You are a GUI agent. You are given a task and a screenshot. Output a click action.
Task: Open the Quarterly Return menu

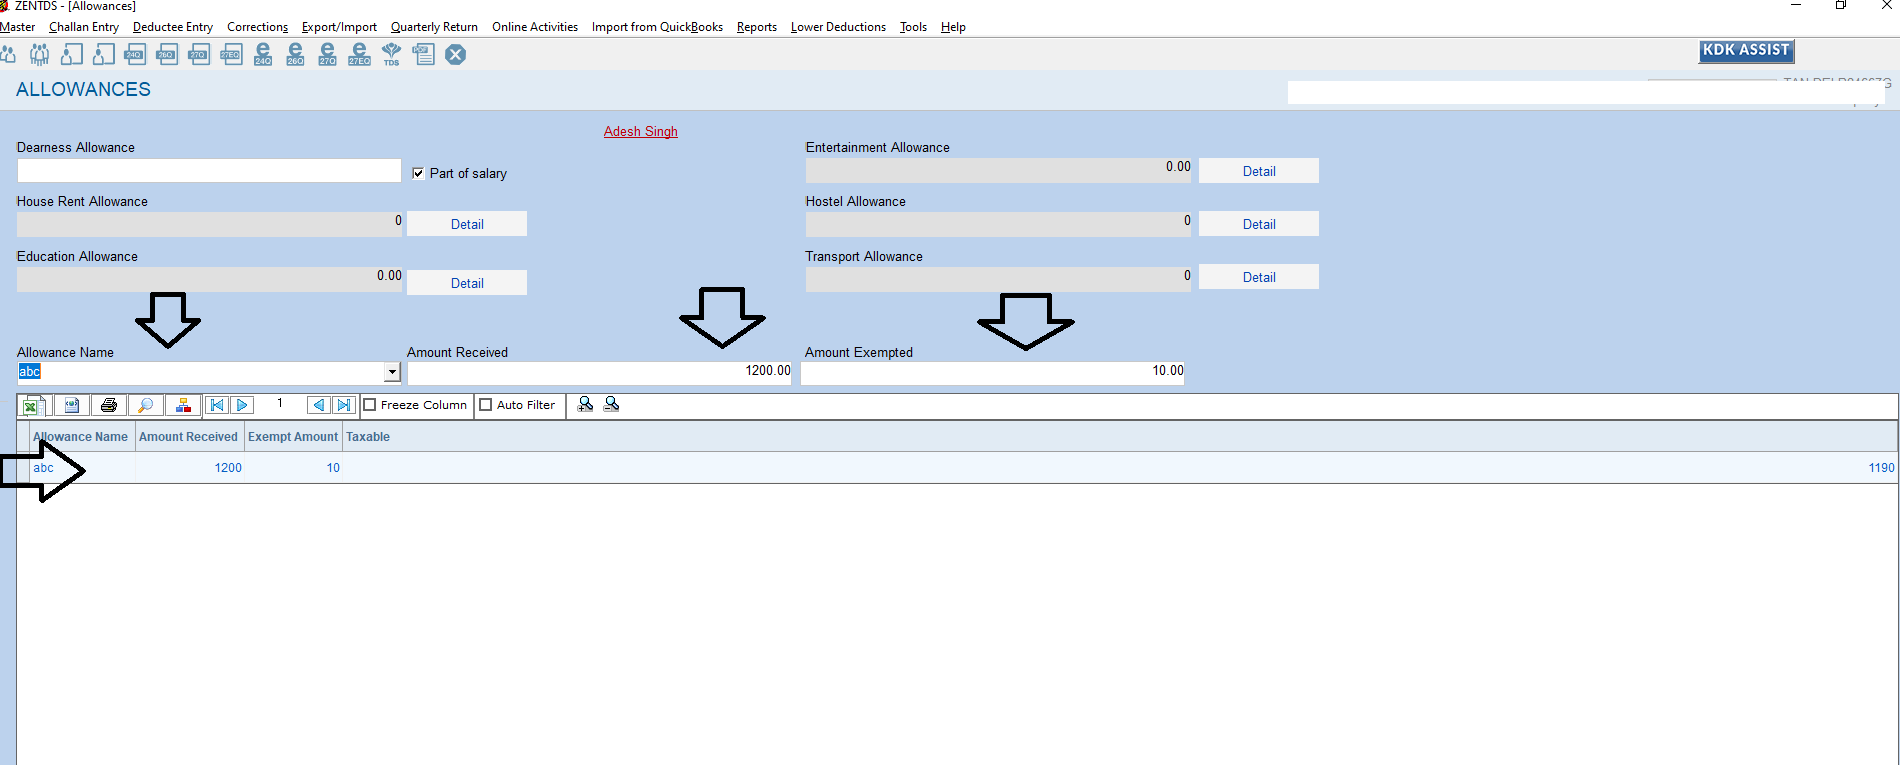pyautogui.click(x=434, y=27)
